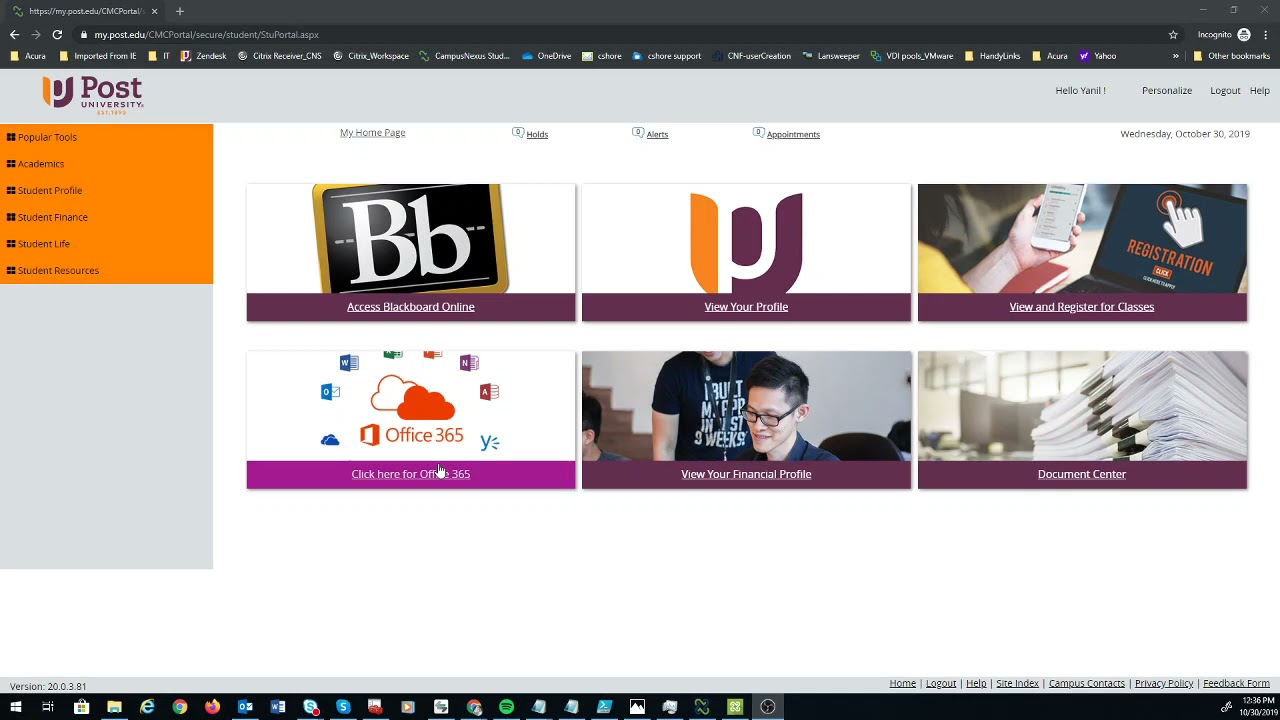Open the Blackboard Bb logo tile

pos(411,238)
